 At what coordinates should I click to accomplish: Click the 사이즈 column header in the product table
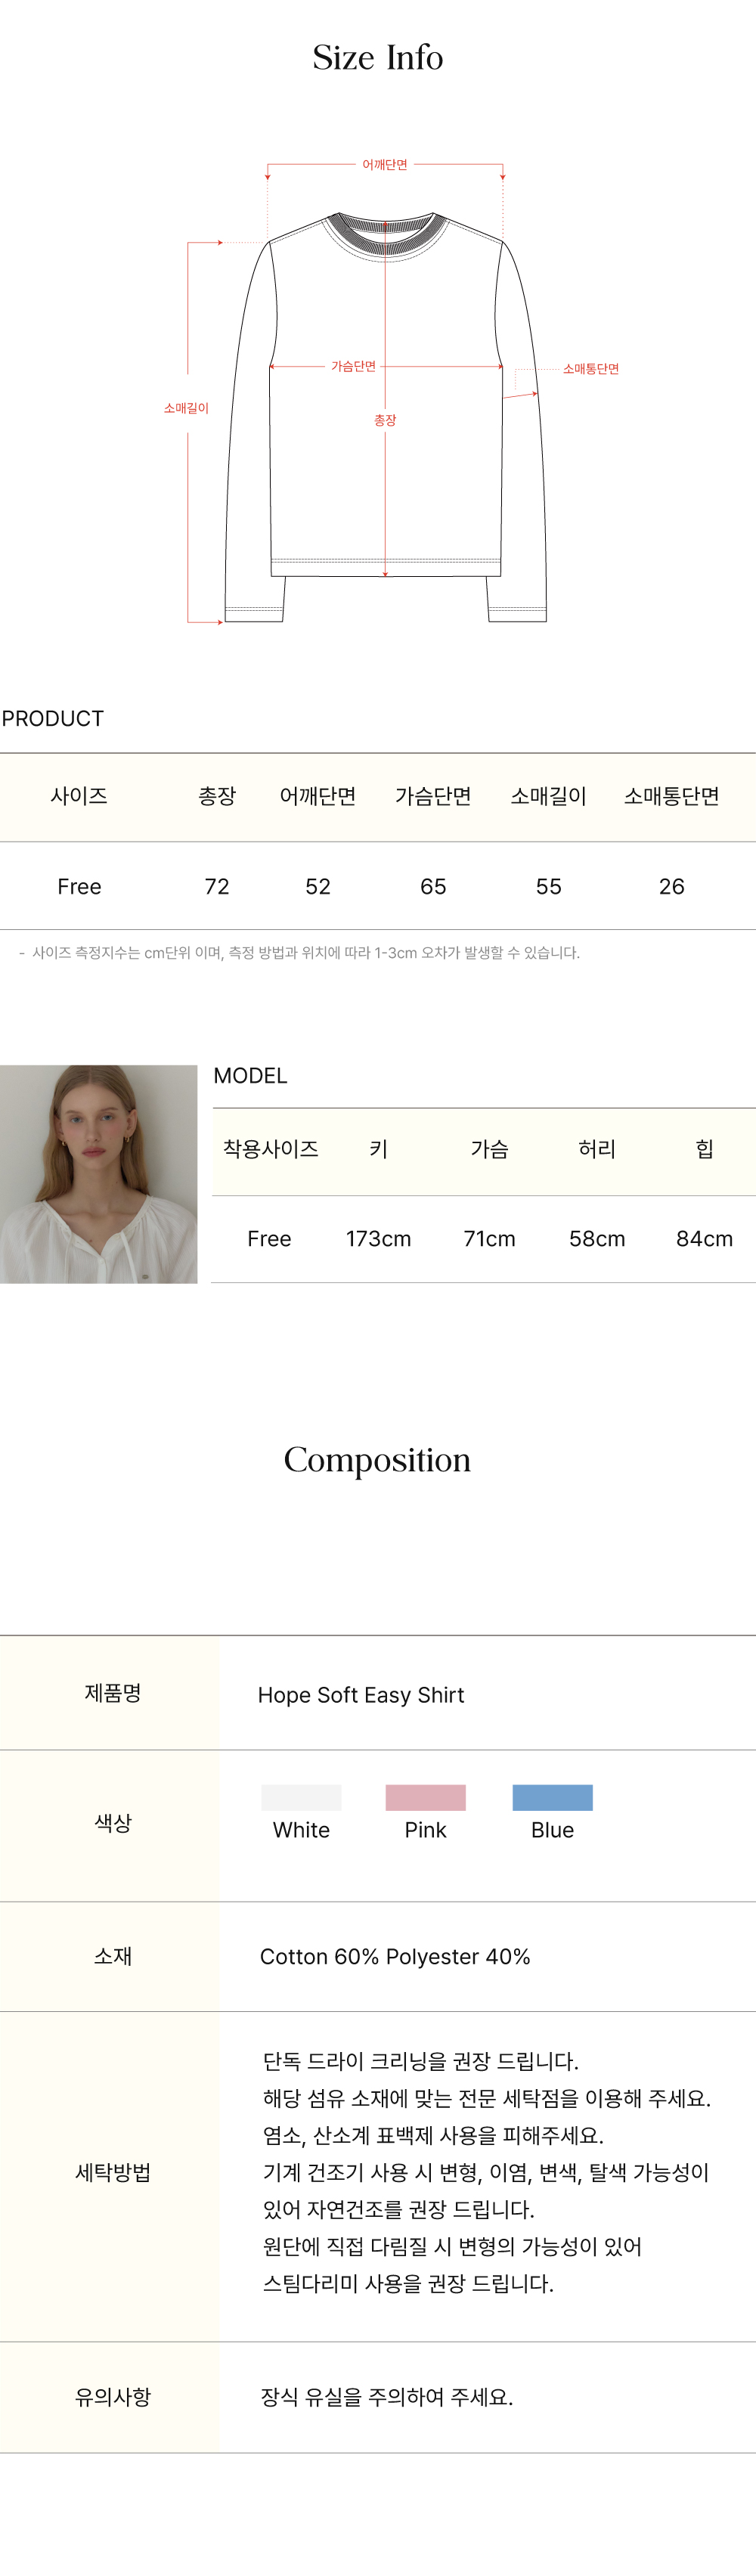point(79,796)
